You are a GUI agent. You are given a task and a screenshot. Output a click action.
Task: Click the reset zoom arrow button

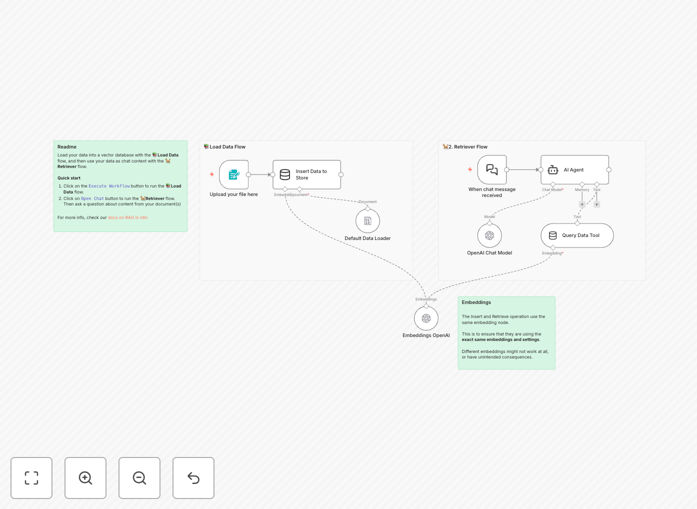193,478
